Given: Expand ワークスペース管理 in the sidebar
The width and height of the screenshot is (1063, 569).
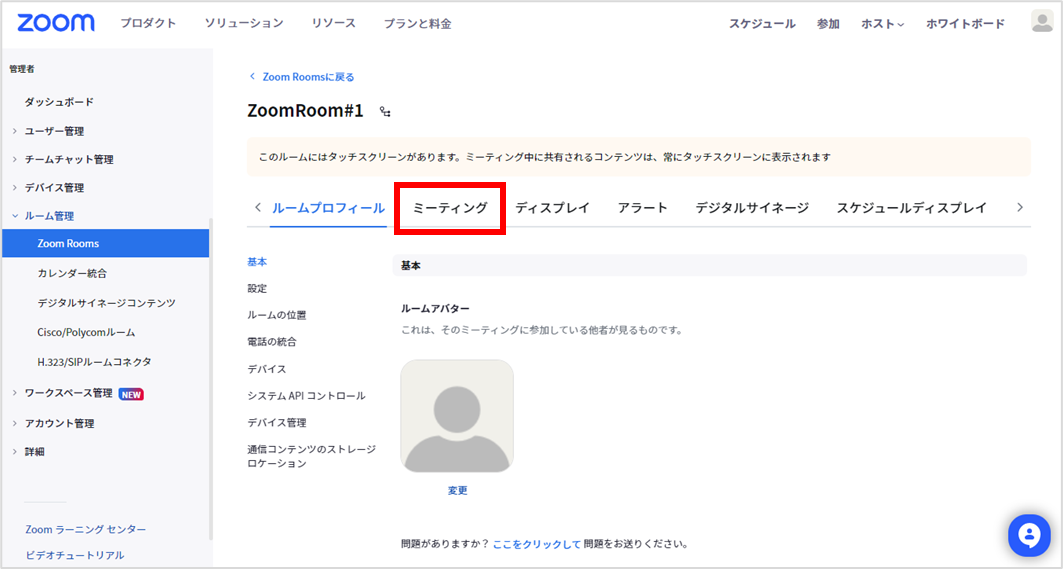Looking at the screenshot, I should pyautogui.click(x=68, y=393).
